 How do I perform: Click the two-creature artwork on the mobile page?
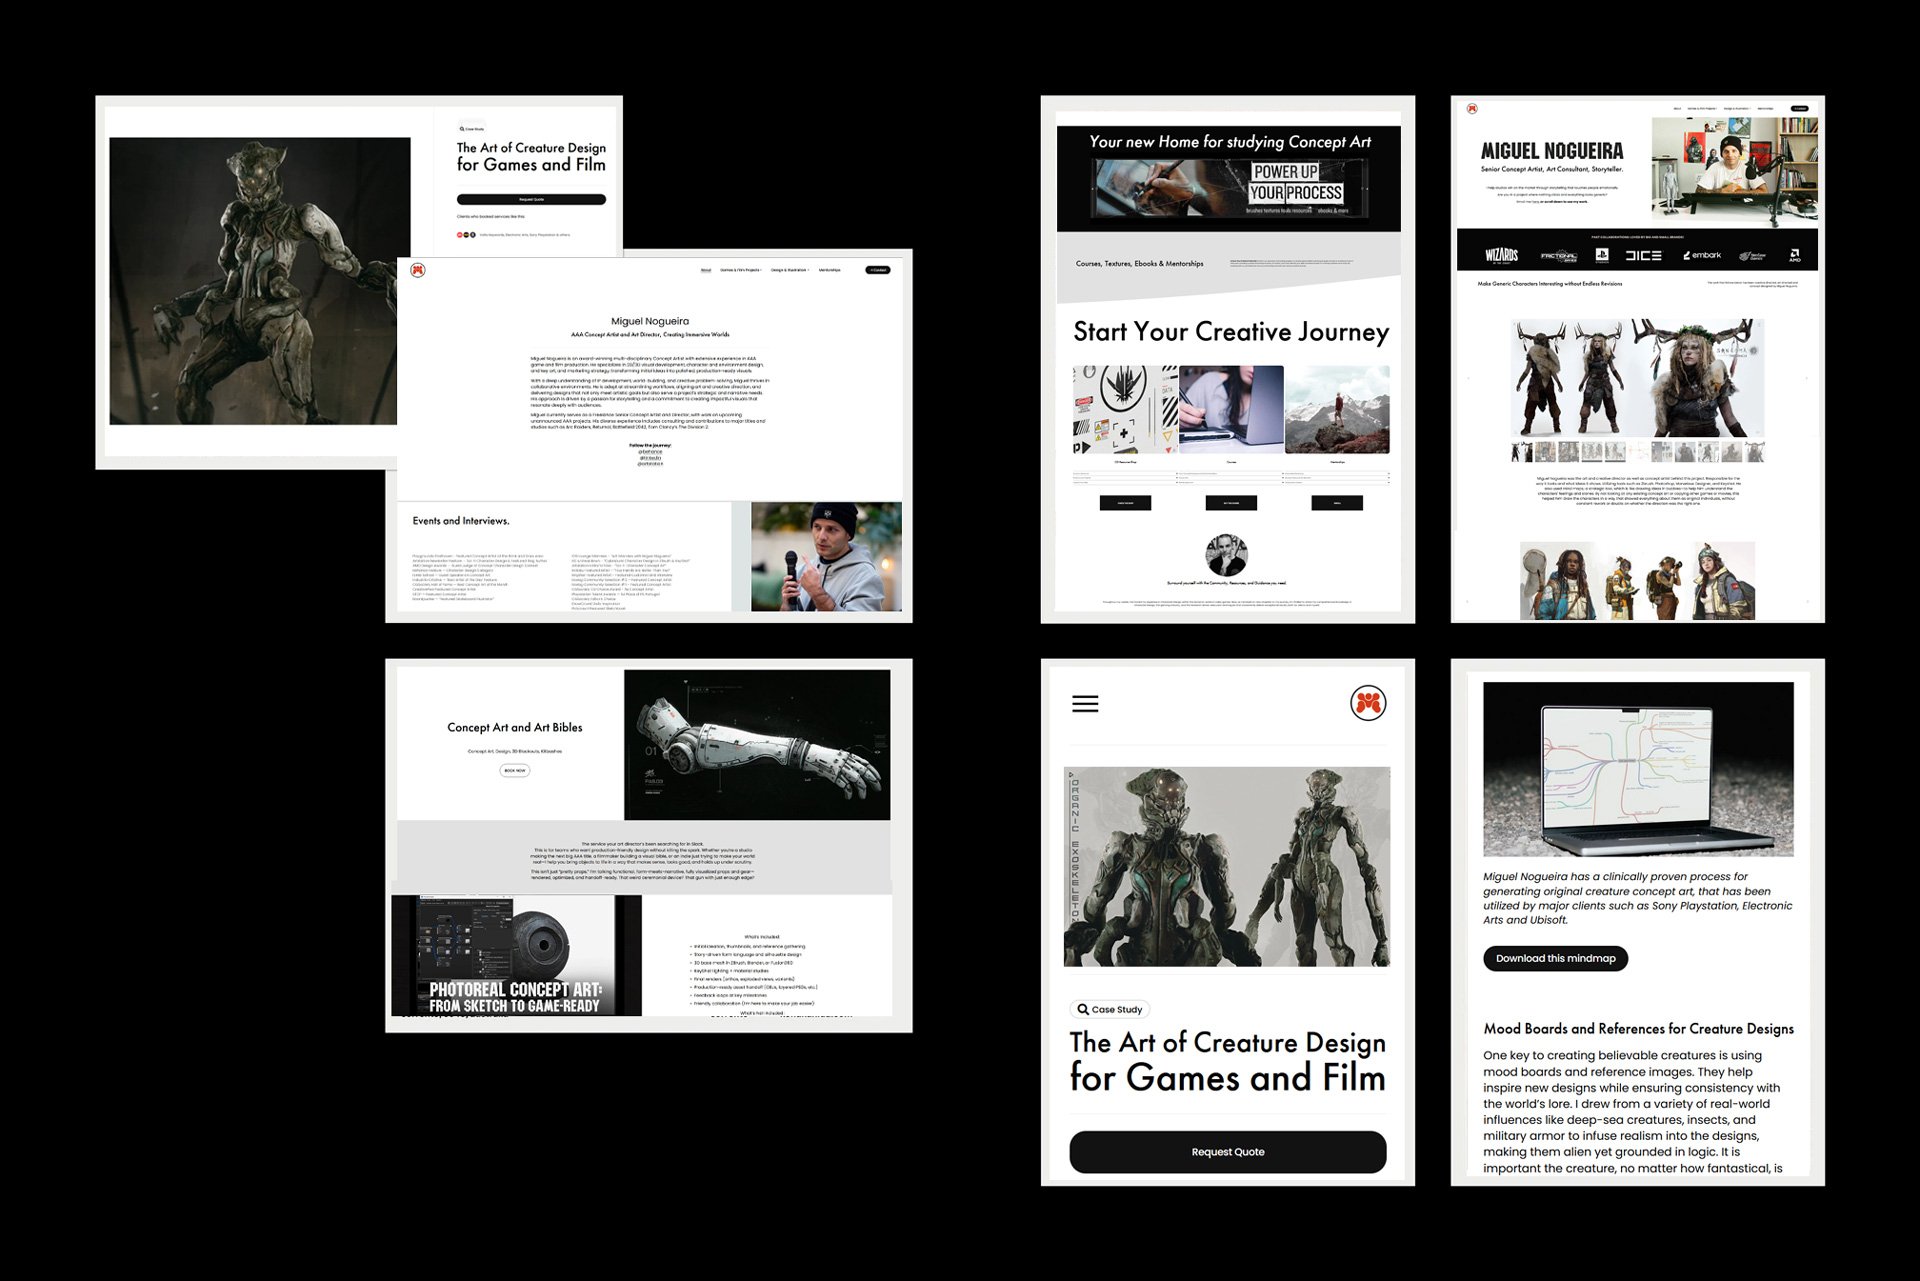point(1227,867)
